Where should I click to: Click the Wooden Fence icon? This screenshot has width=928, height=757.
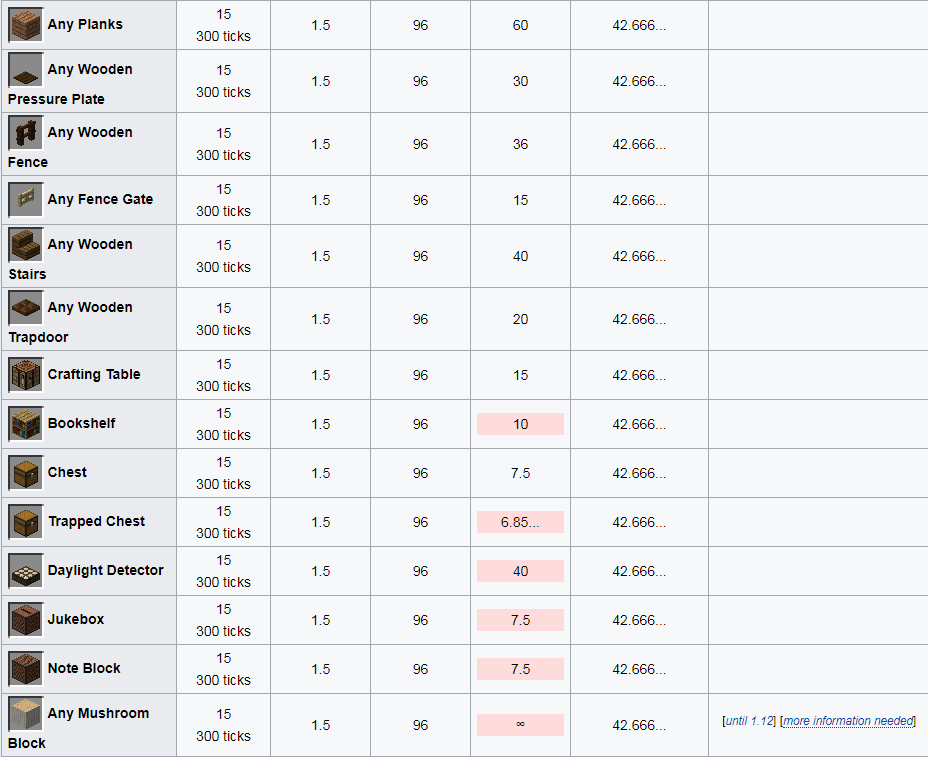[x=25, y=133]
